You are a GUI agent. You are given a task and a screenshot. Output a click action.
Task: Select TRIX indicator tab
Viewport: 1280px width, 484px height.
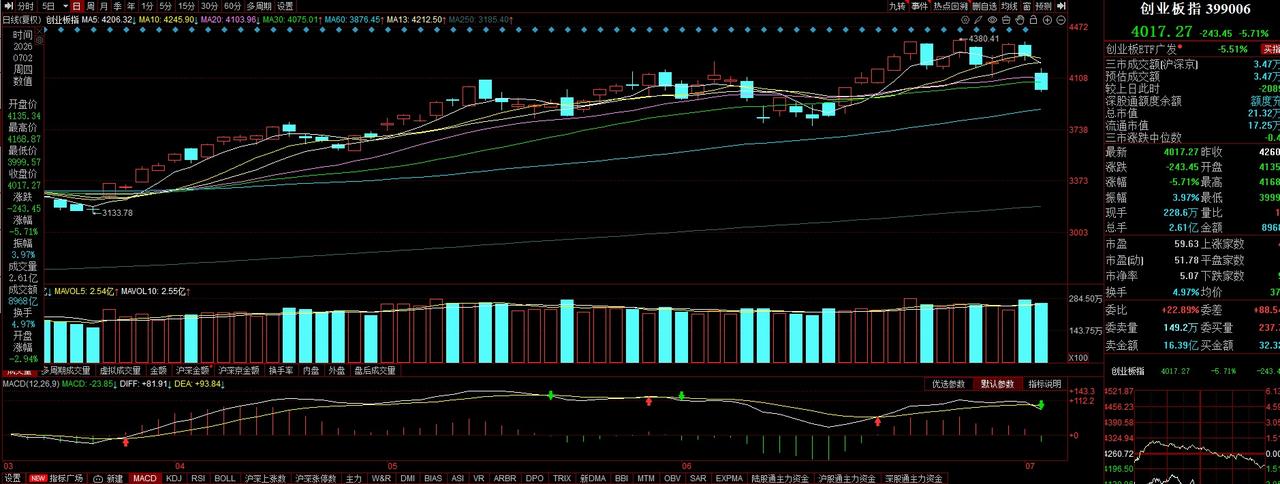tap(562, 478)
